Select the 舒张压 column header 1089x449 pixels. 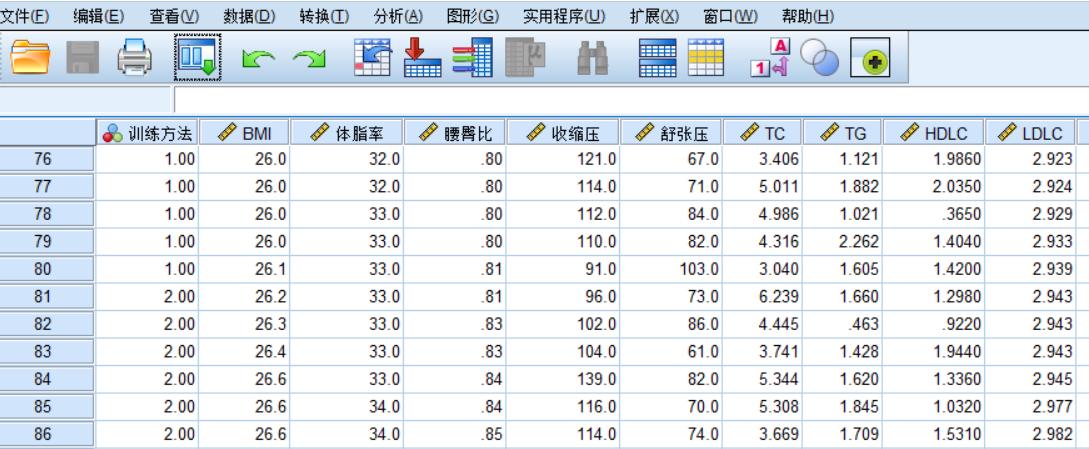coord(671,133)
